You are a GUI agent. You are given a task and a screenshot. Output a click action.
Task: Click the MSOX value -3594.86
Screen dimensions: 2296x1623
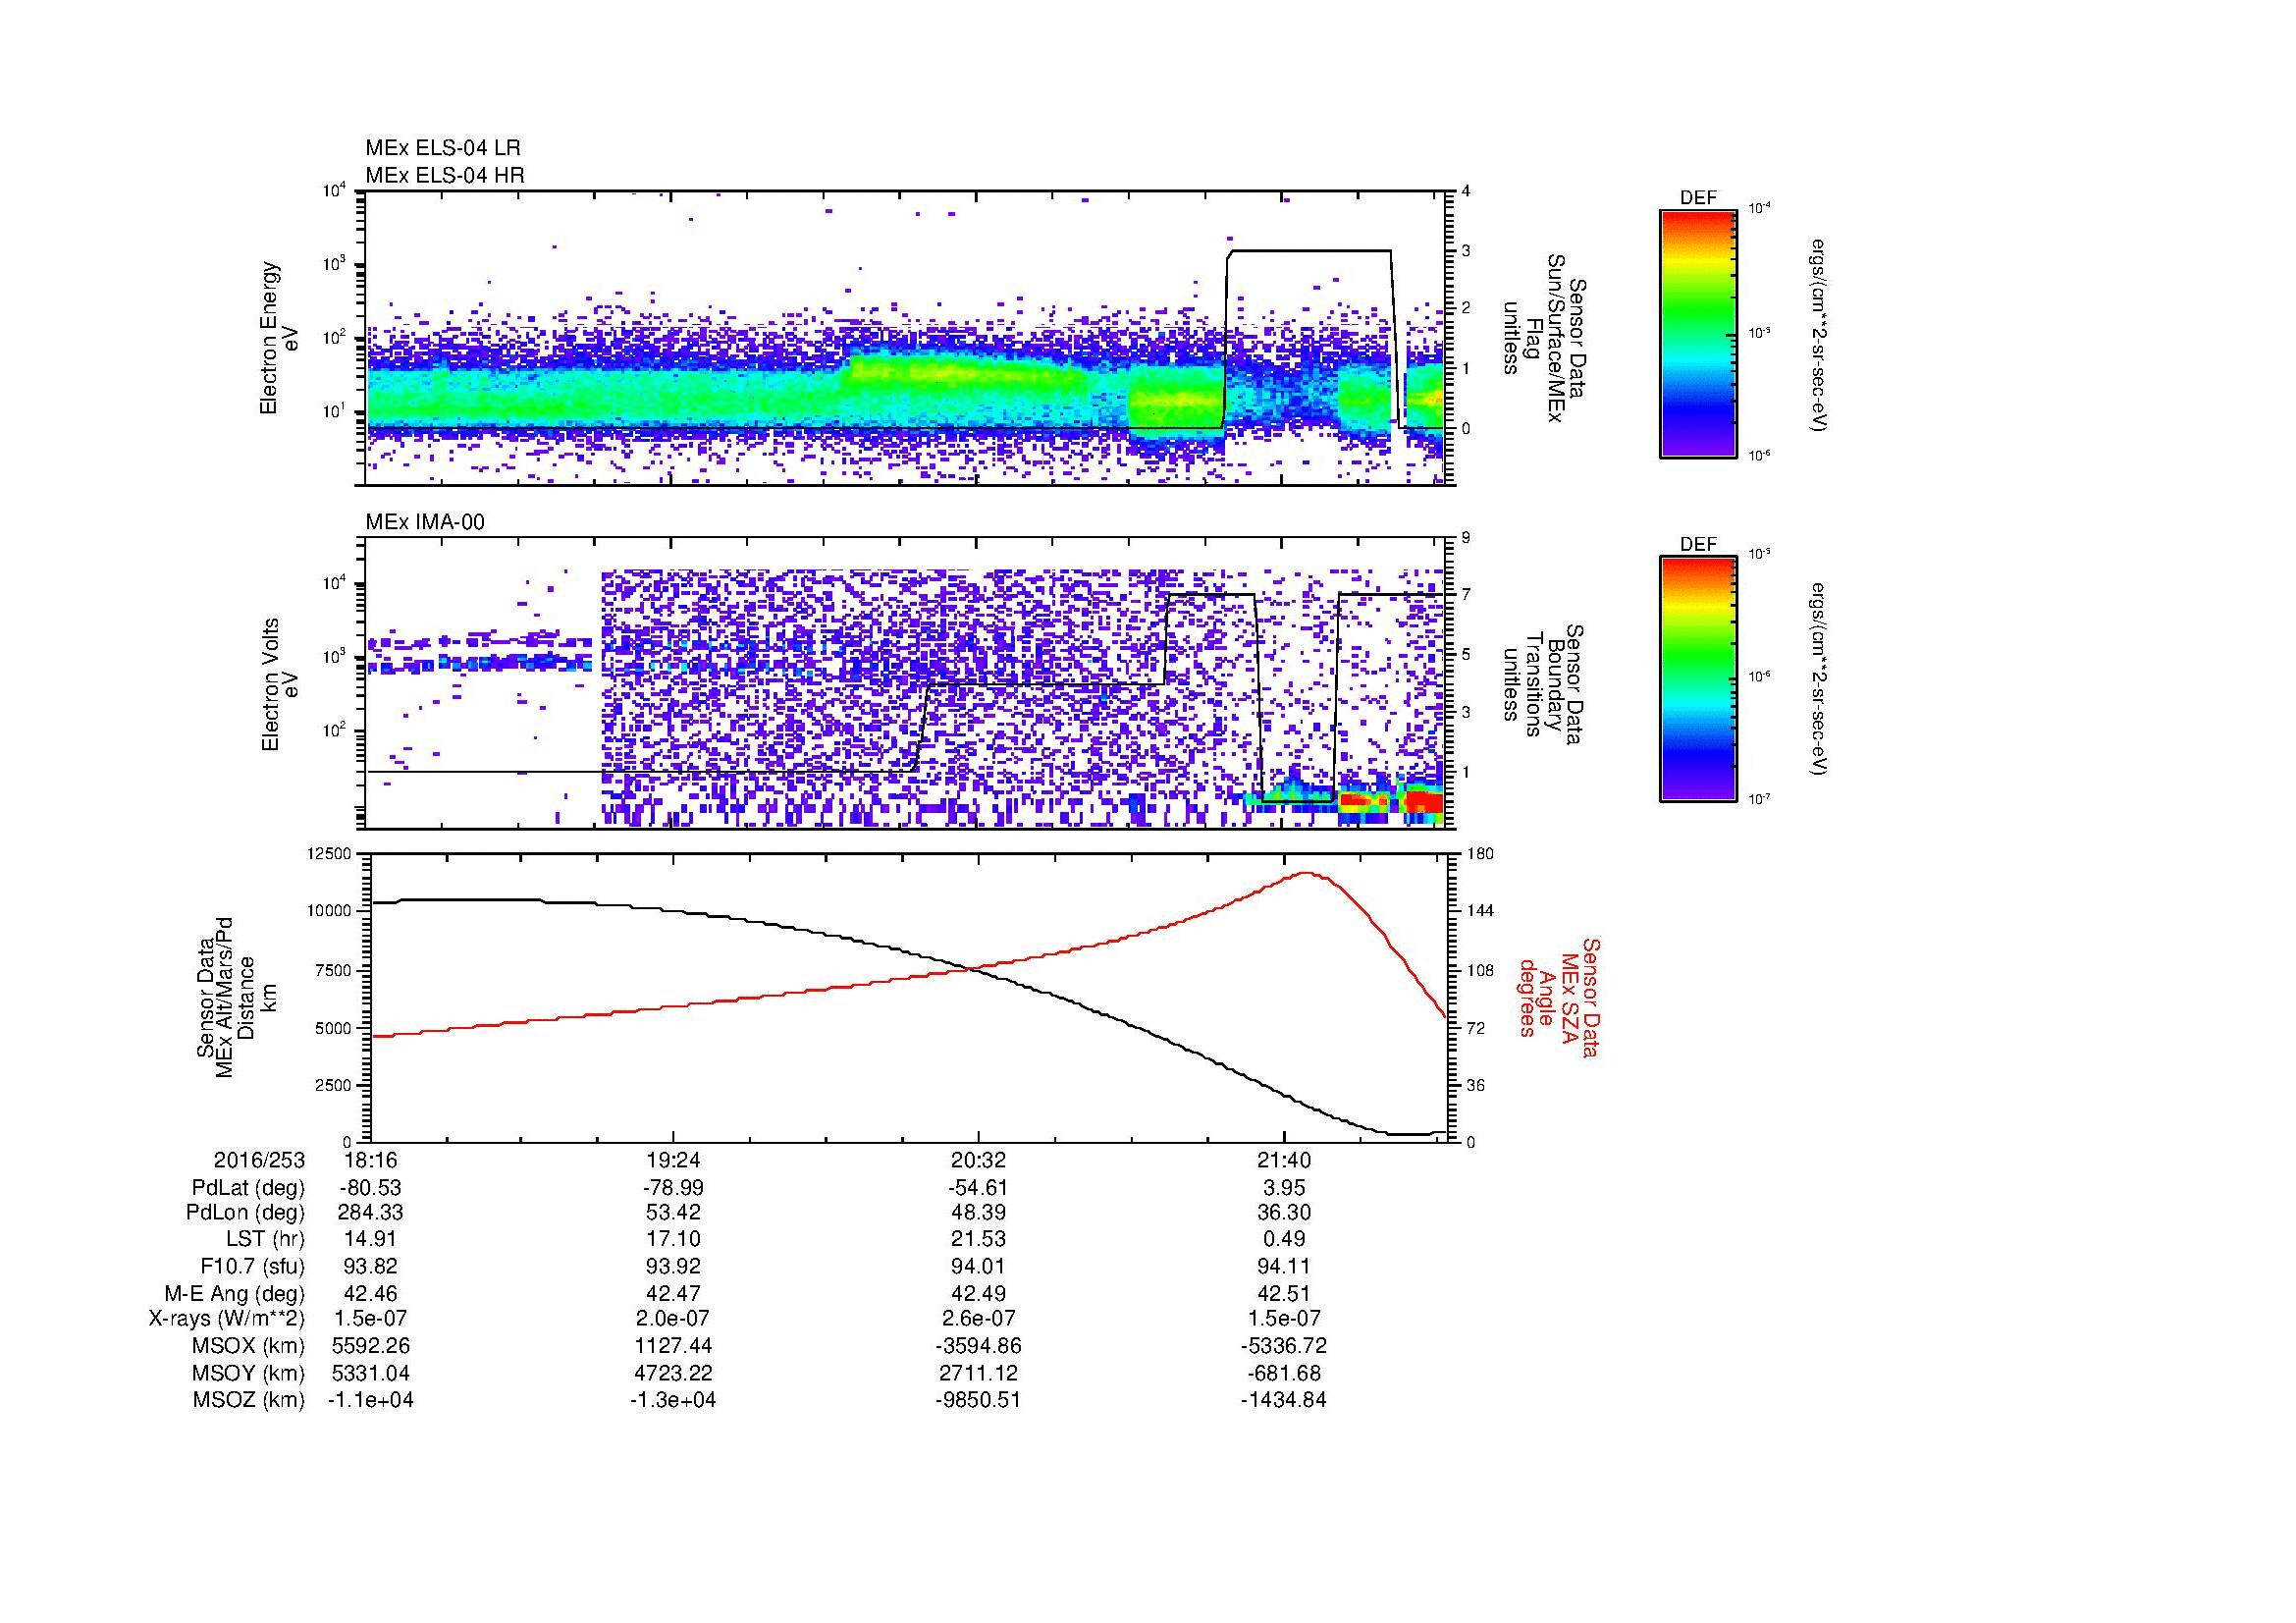(x=978, y=1346)
